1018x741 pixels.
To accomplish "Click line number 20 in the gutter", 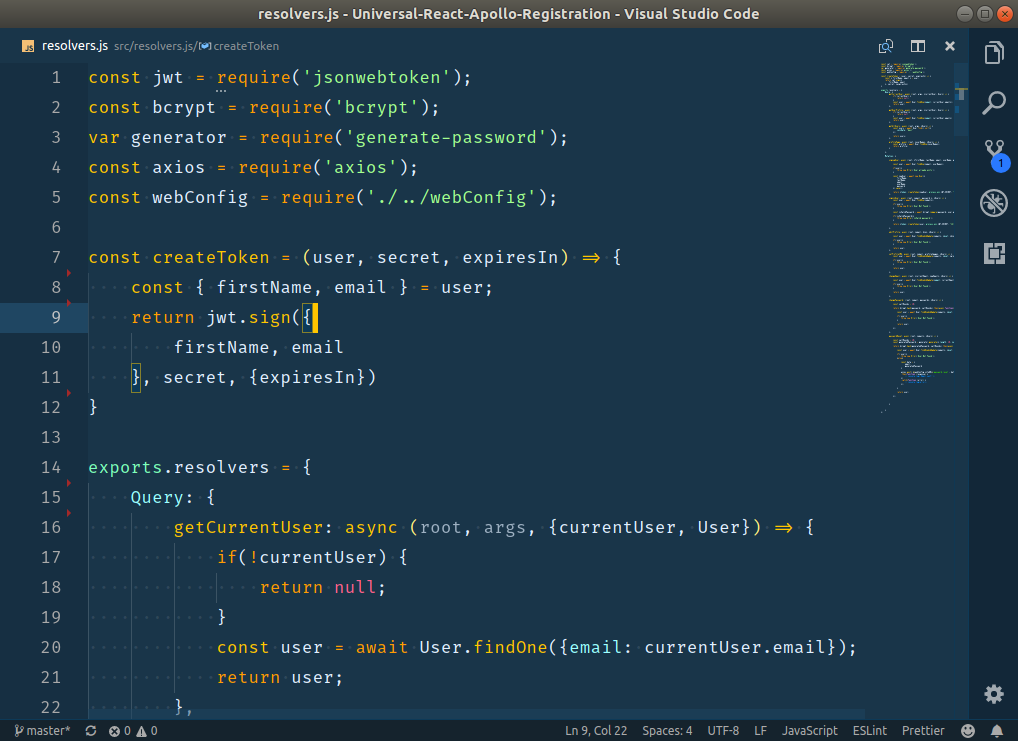I will [x=51, y=647].
